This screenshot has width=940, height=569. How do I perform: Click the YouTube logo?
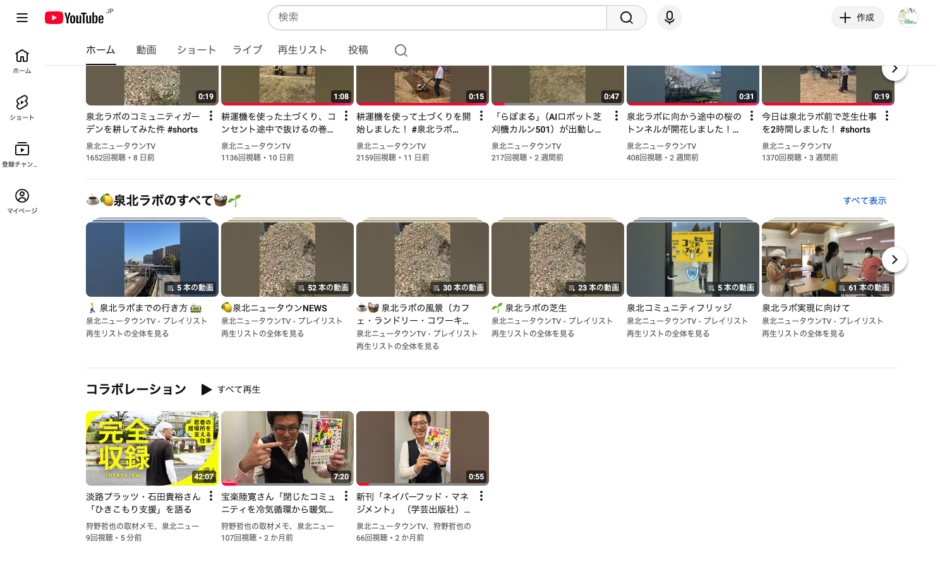pos(75,17)
